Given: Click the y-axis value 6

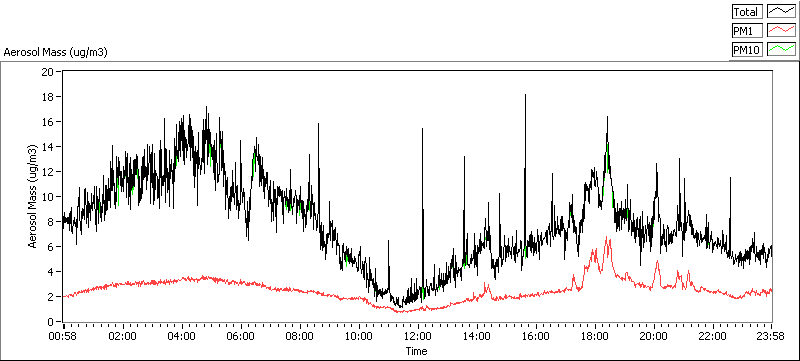Looking at the screenshot, I should [51, 246].
